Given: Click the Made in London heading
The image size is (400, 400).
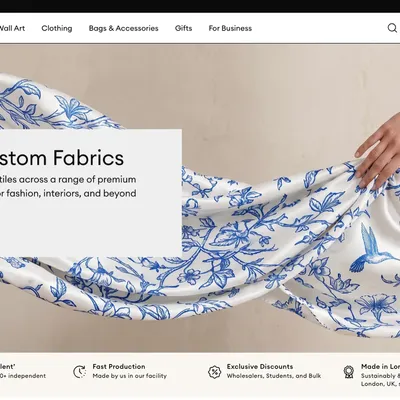Looking at the screenshot, I should coord(380,367).
